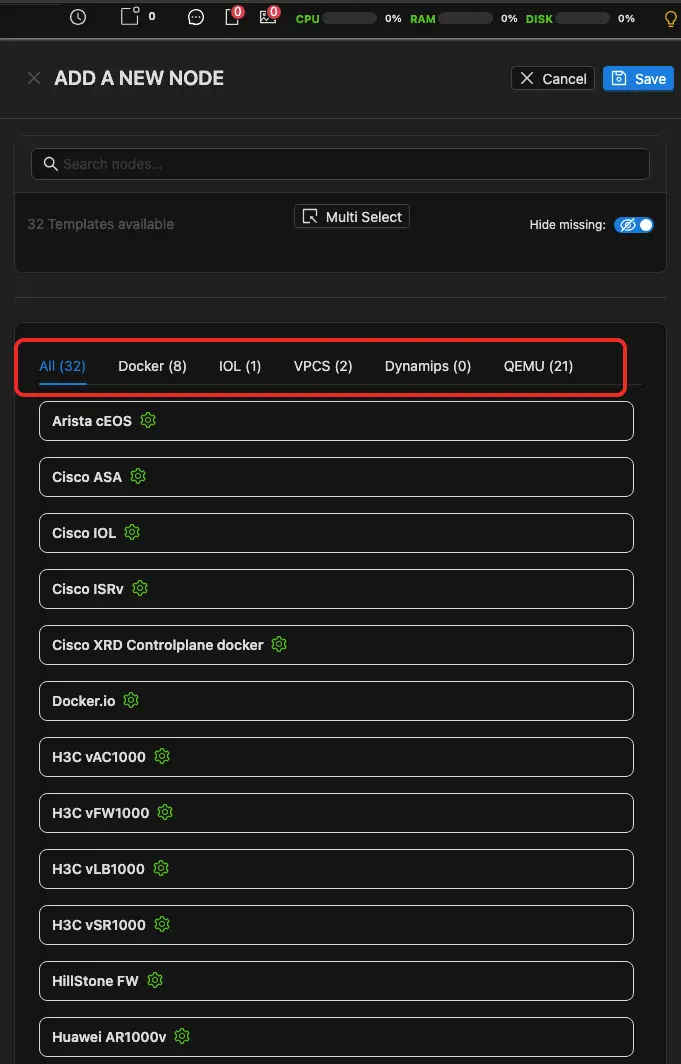Select the H3C vSR1000 template
681x1064 pixels.
point(336,924)
